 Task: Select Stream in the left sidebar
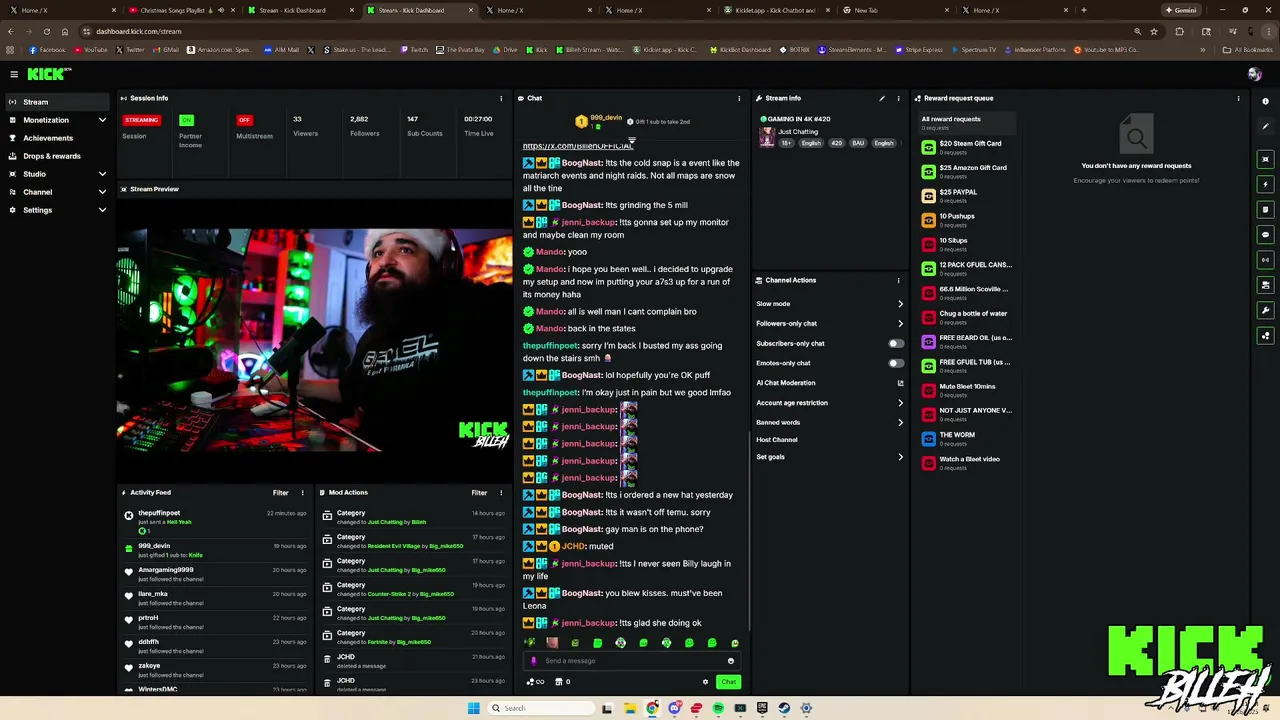click(x=55, y=102)
